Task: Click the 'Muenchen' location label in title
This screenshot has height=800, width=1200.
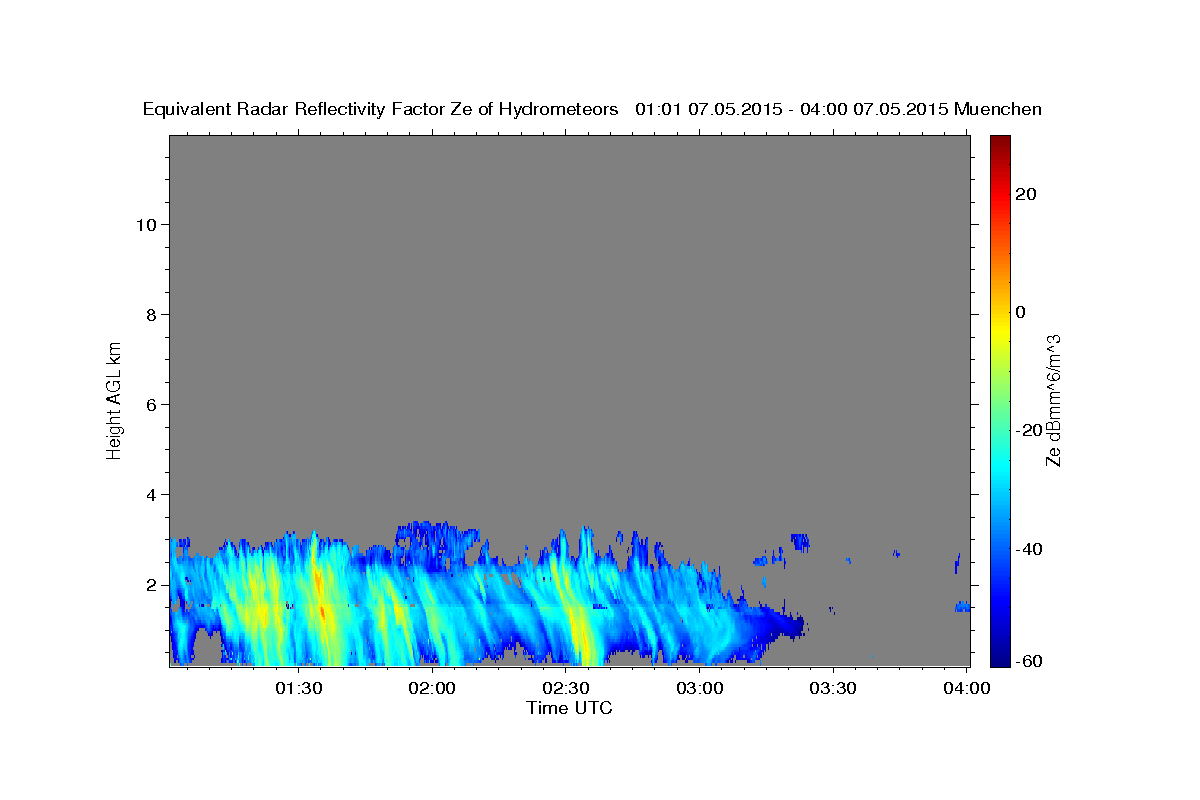Action: pos(998,110)
